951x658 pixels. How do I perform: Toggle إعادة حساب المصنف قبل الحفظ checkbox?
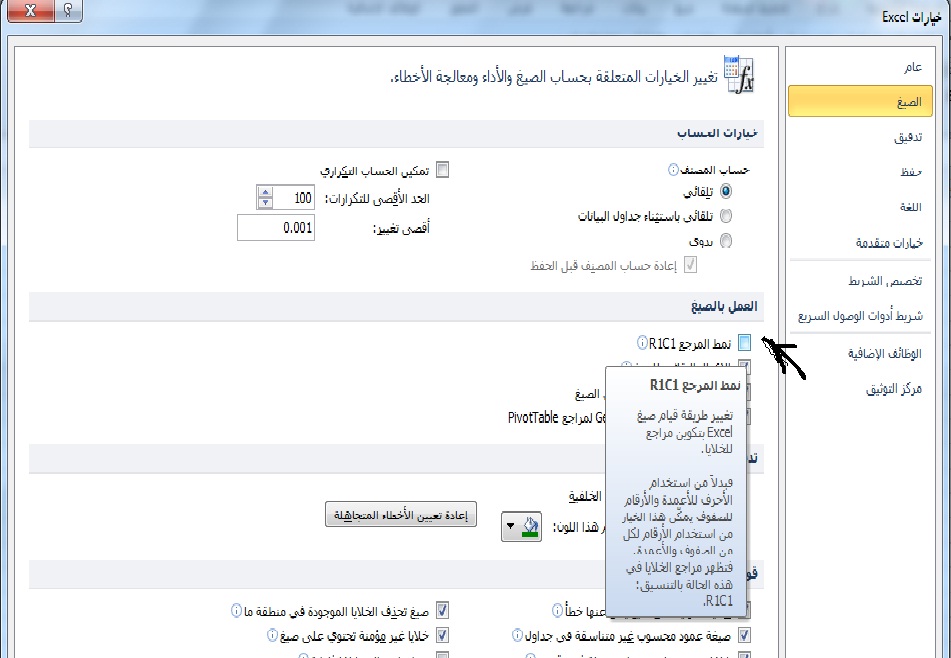tap(690, 265)
